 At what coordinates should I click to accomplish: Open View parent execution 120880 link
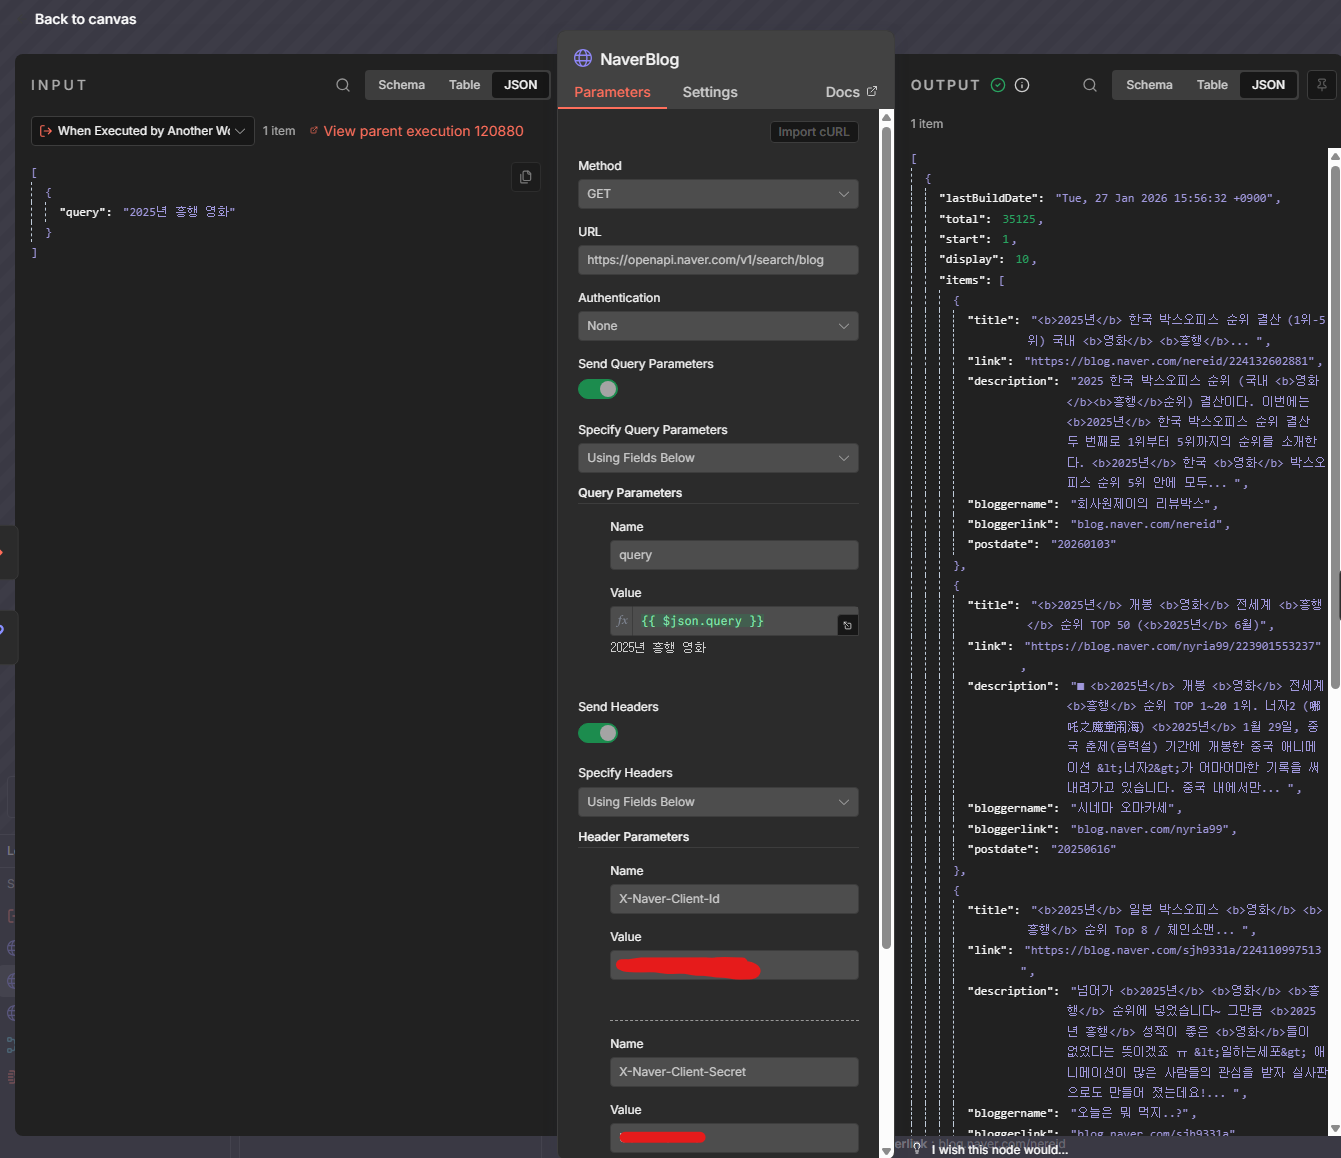[422, 131]
